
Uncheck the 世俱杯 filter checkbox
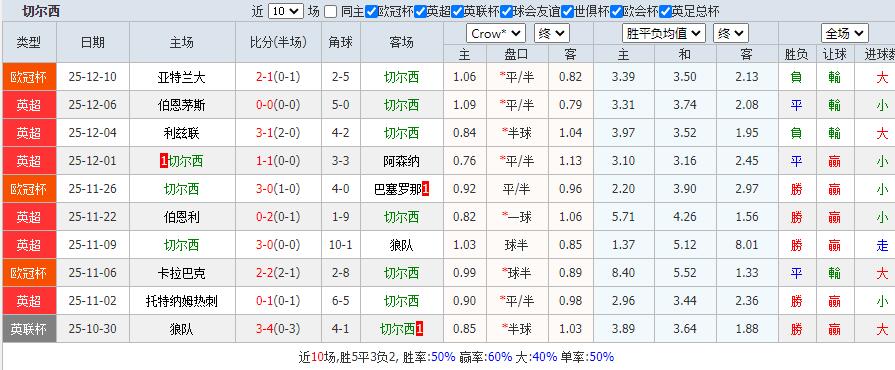pos(567,11)
